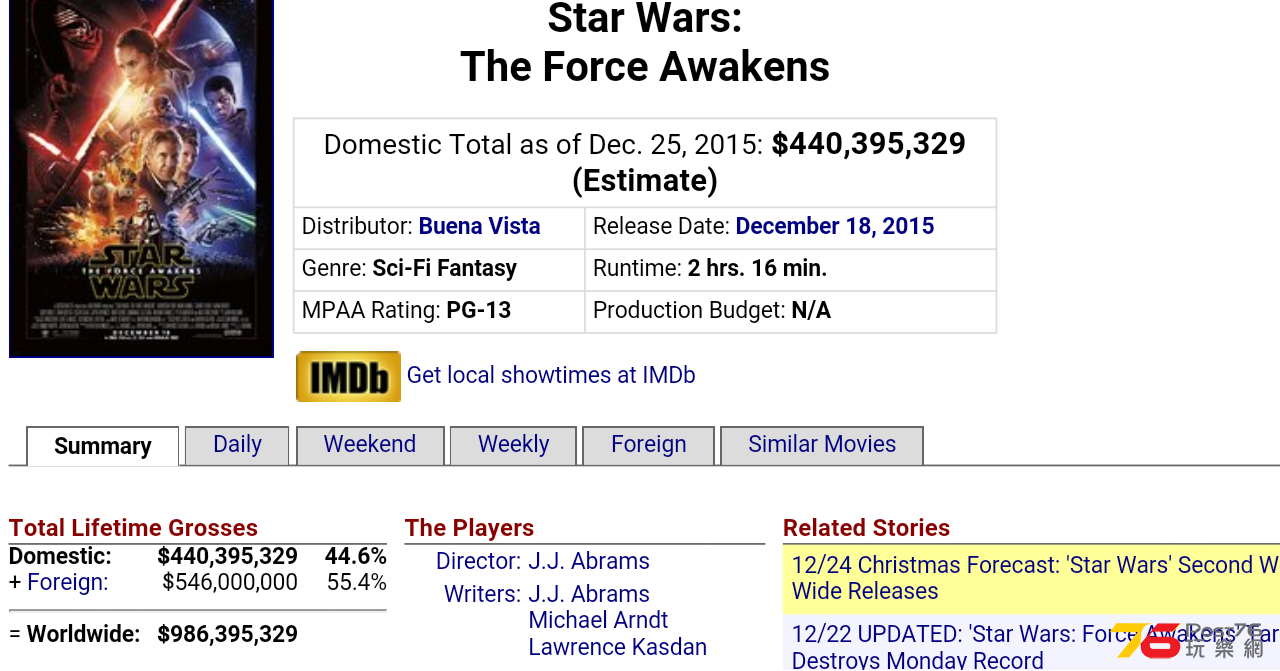Click the Director label link
1280x671 pixels.
[x=478, y=561]
